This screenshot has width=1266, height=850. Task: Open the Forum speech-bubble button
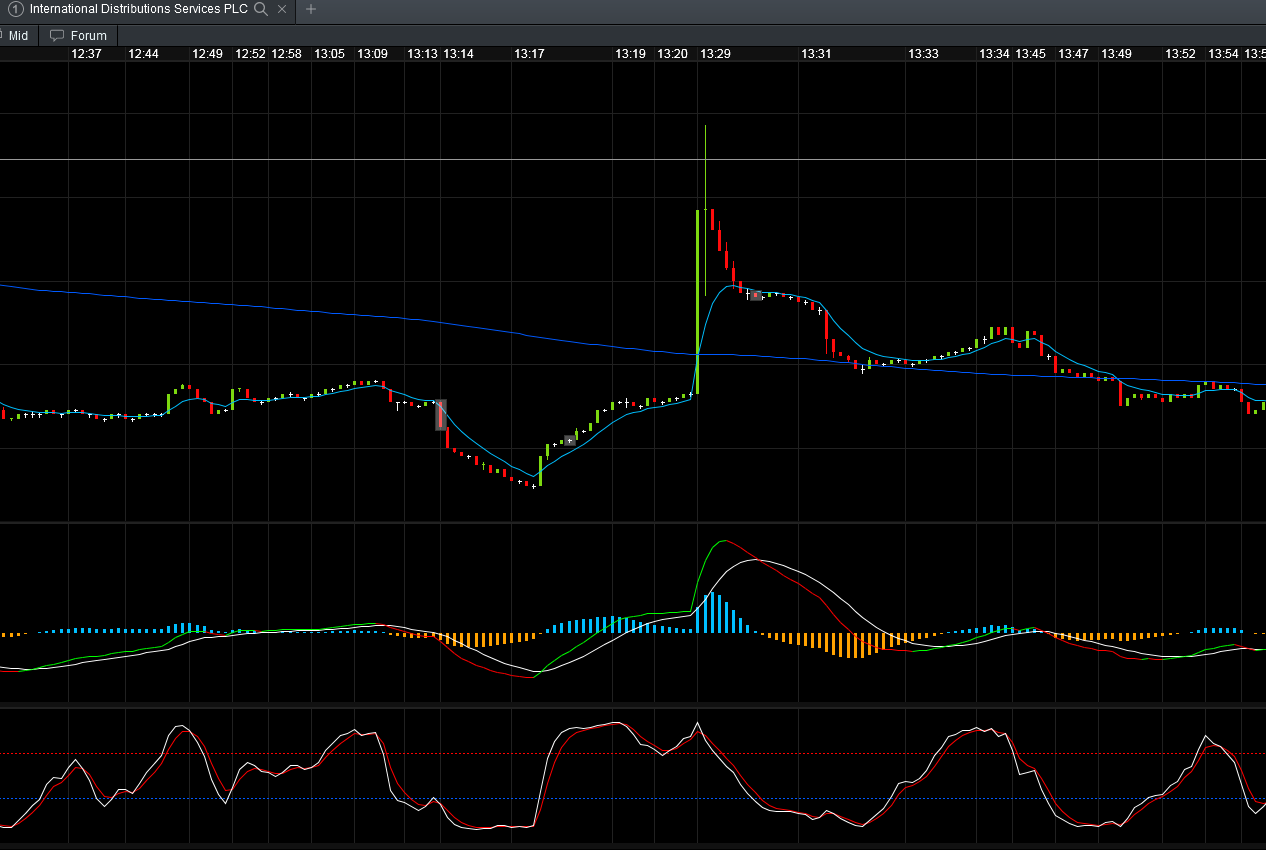(x=79, y=35)
